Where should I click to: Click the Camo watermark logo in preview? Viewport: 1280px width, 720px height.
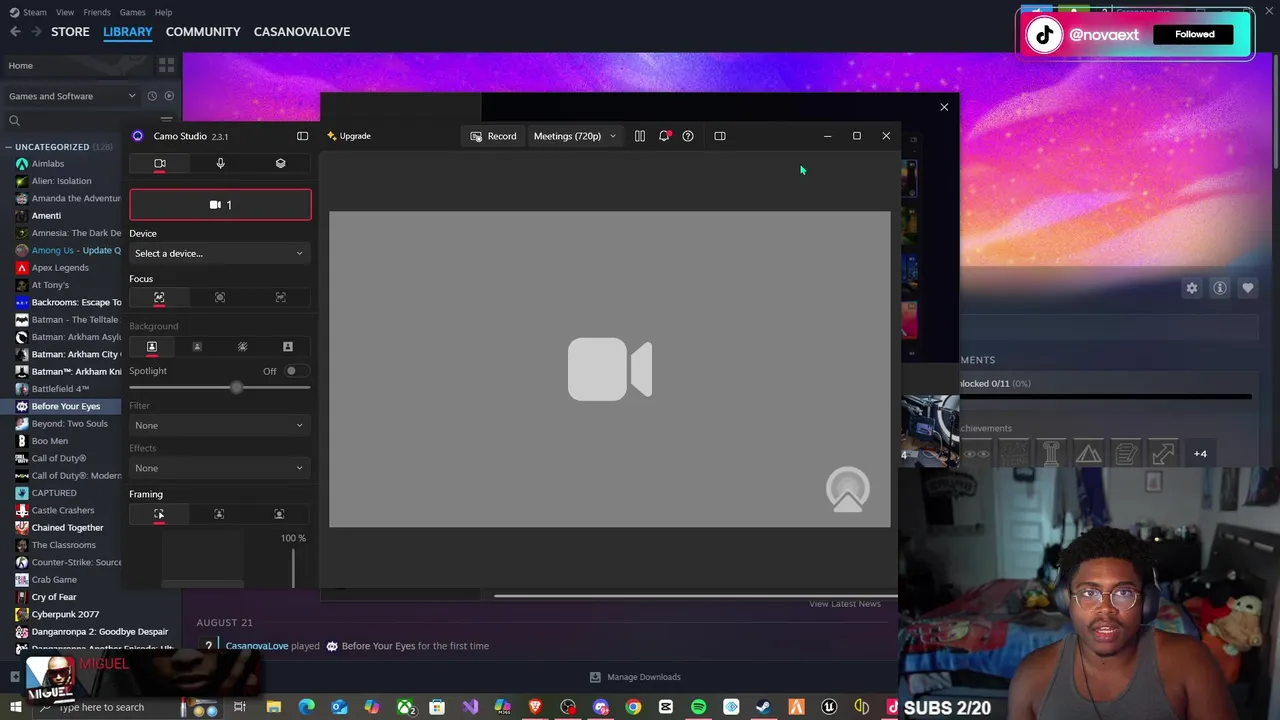[848, 490]
